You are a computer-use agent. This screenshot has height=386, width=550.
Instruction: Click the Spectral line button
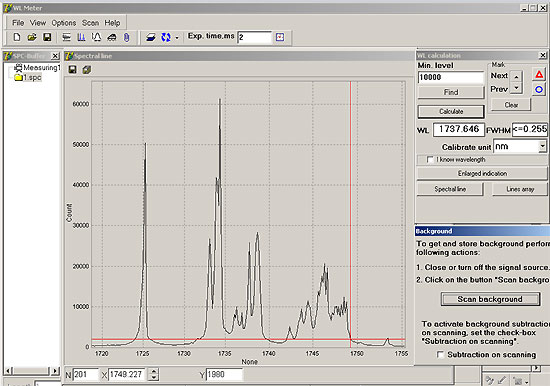tap(450, 189)
